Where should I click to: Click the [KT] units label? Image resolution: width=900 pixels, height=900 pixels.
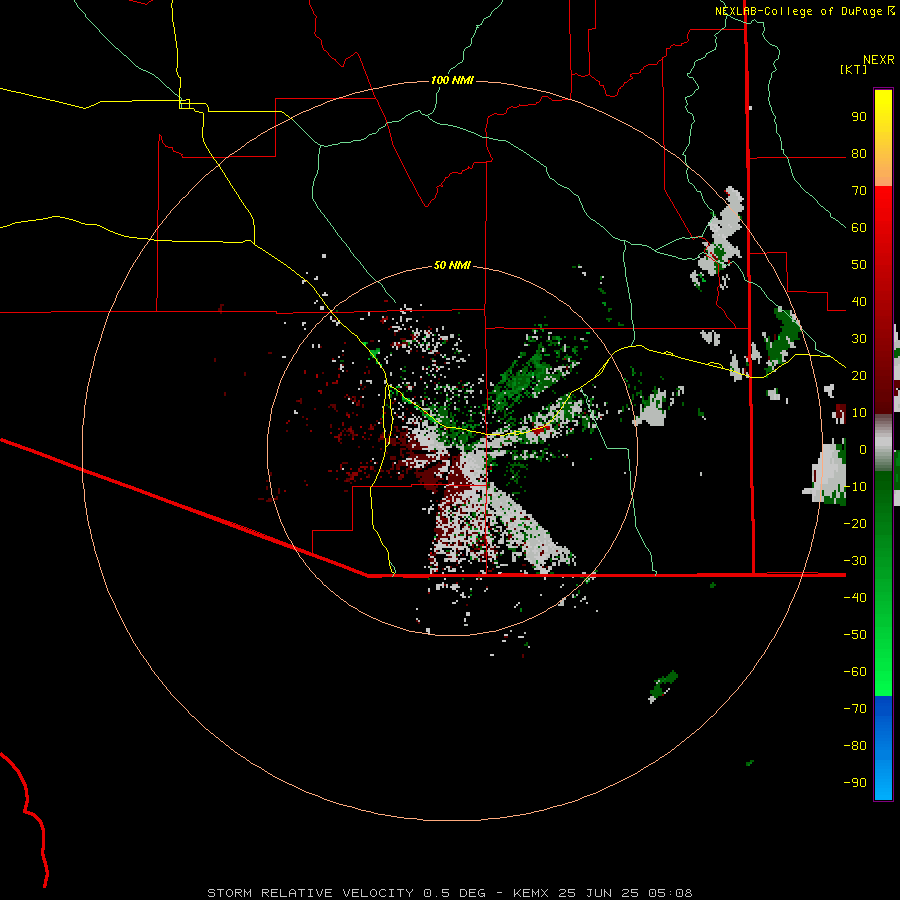(854, 69)
